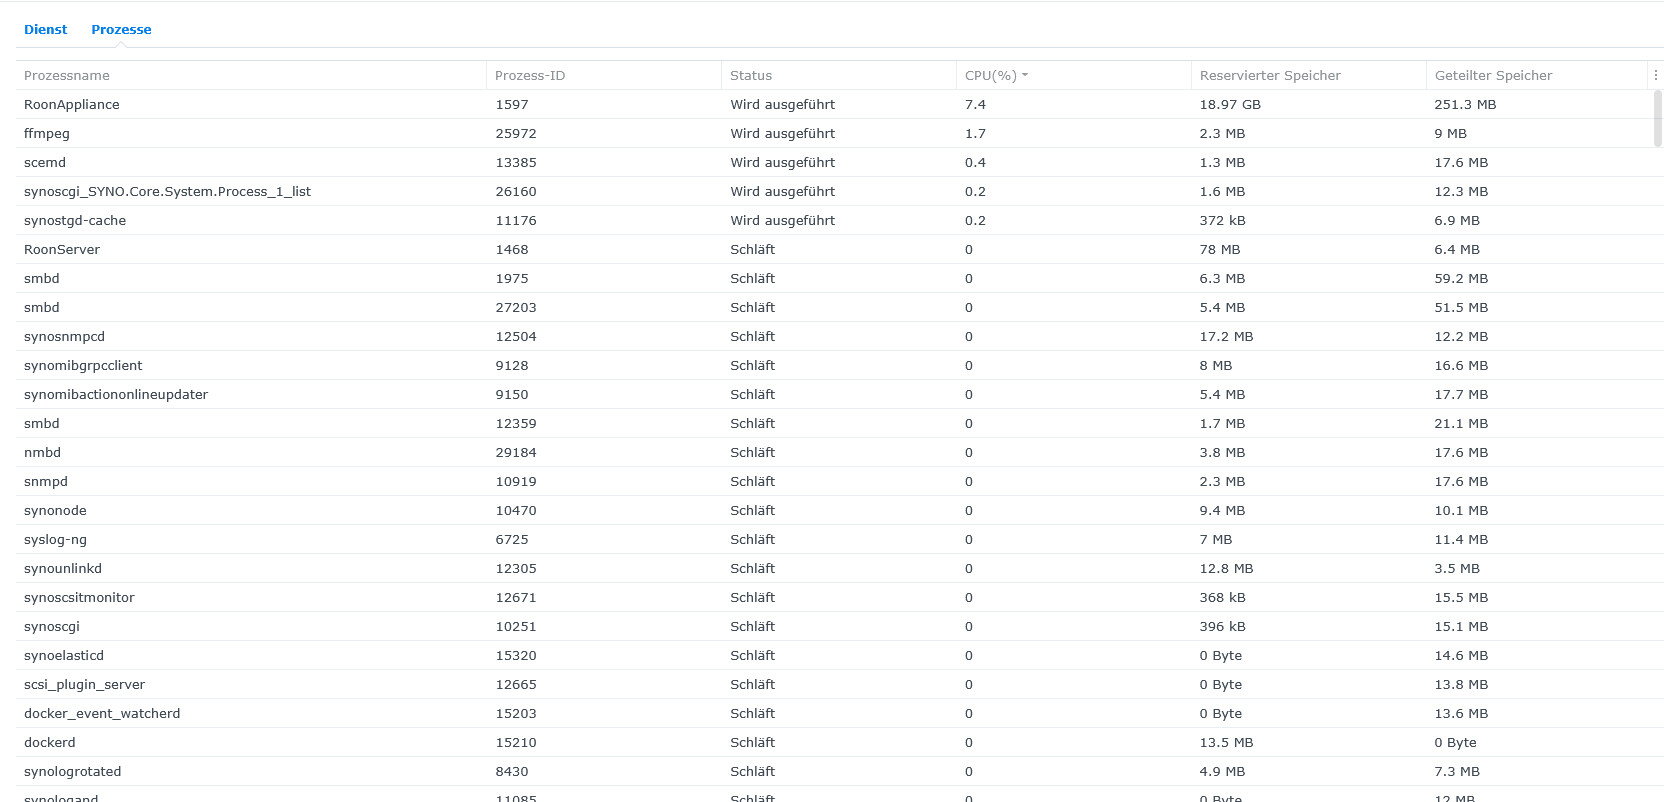Sort by Reservierter Speicher column

(1270, 75)
